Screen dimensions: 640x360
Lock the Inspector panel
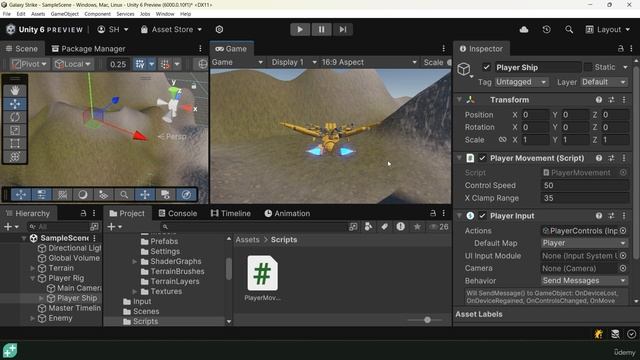(x=620, y=49)
